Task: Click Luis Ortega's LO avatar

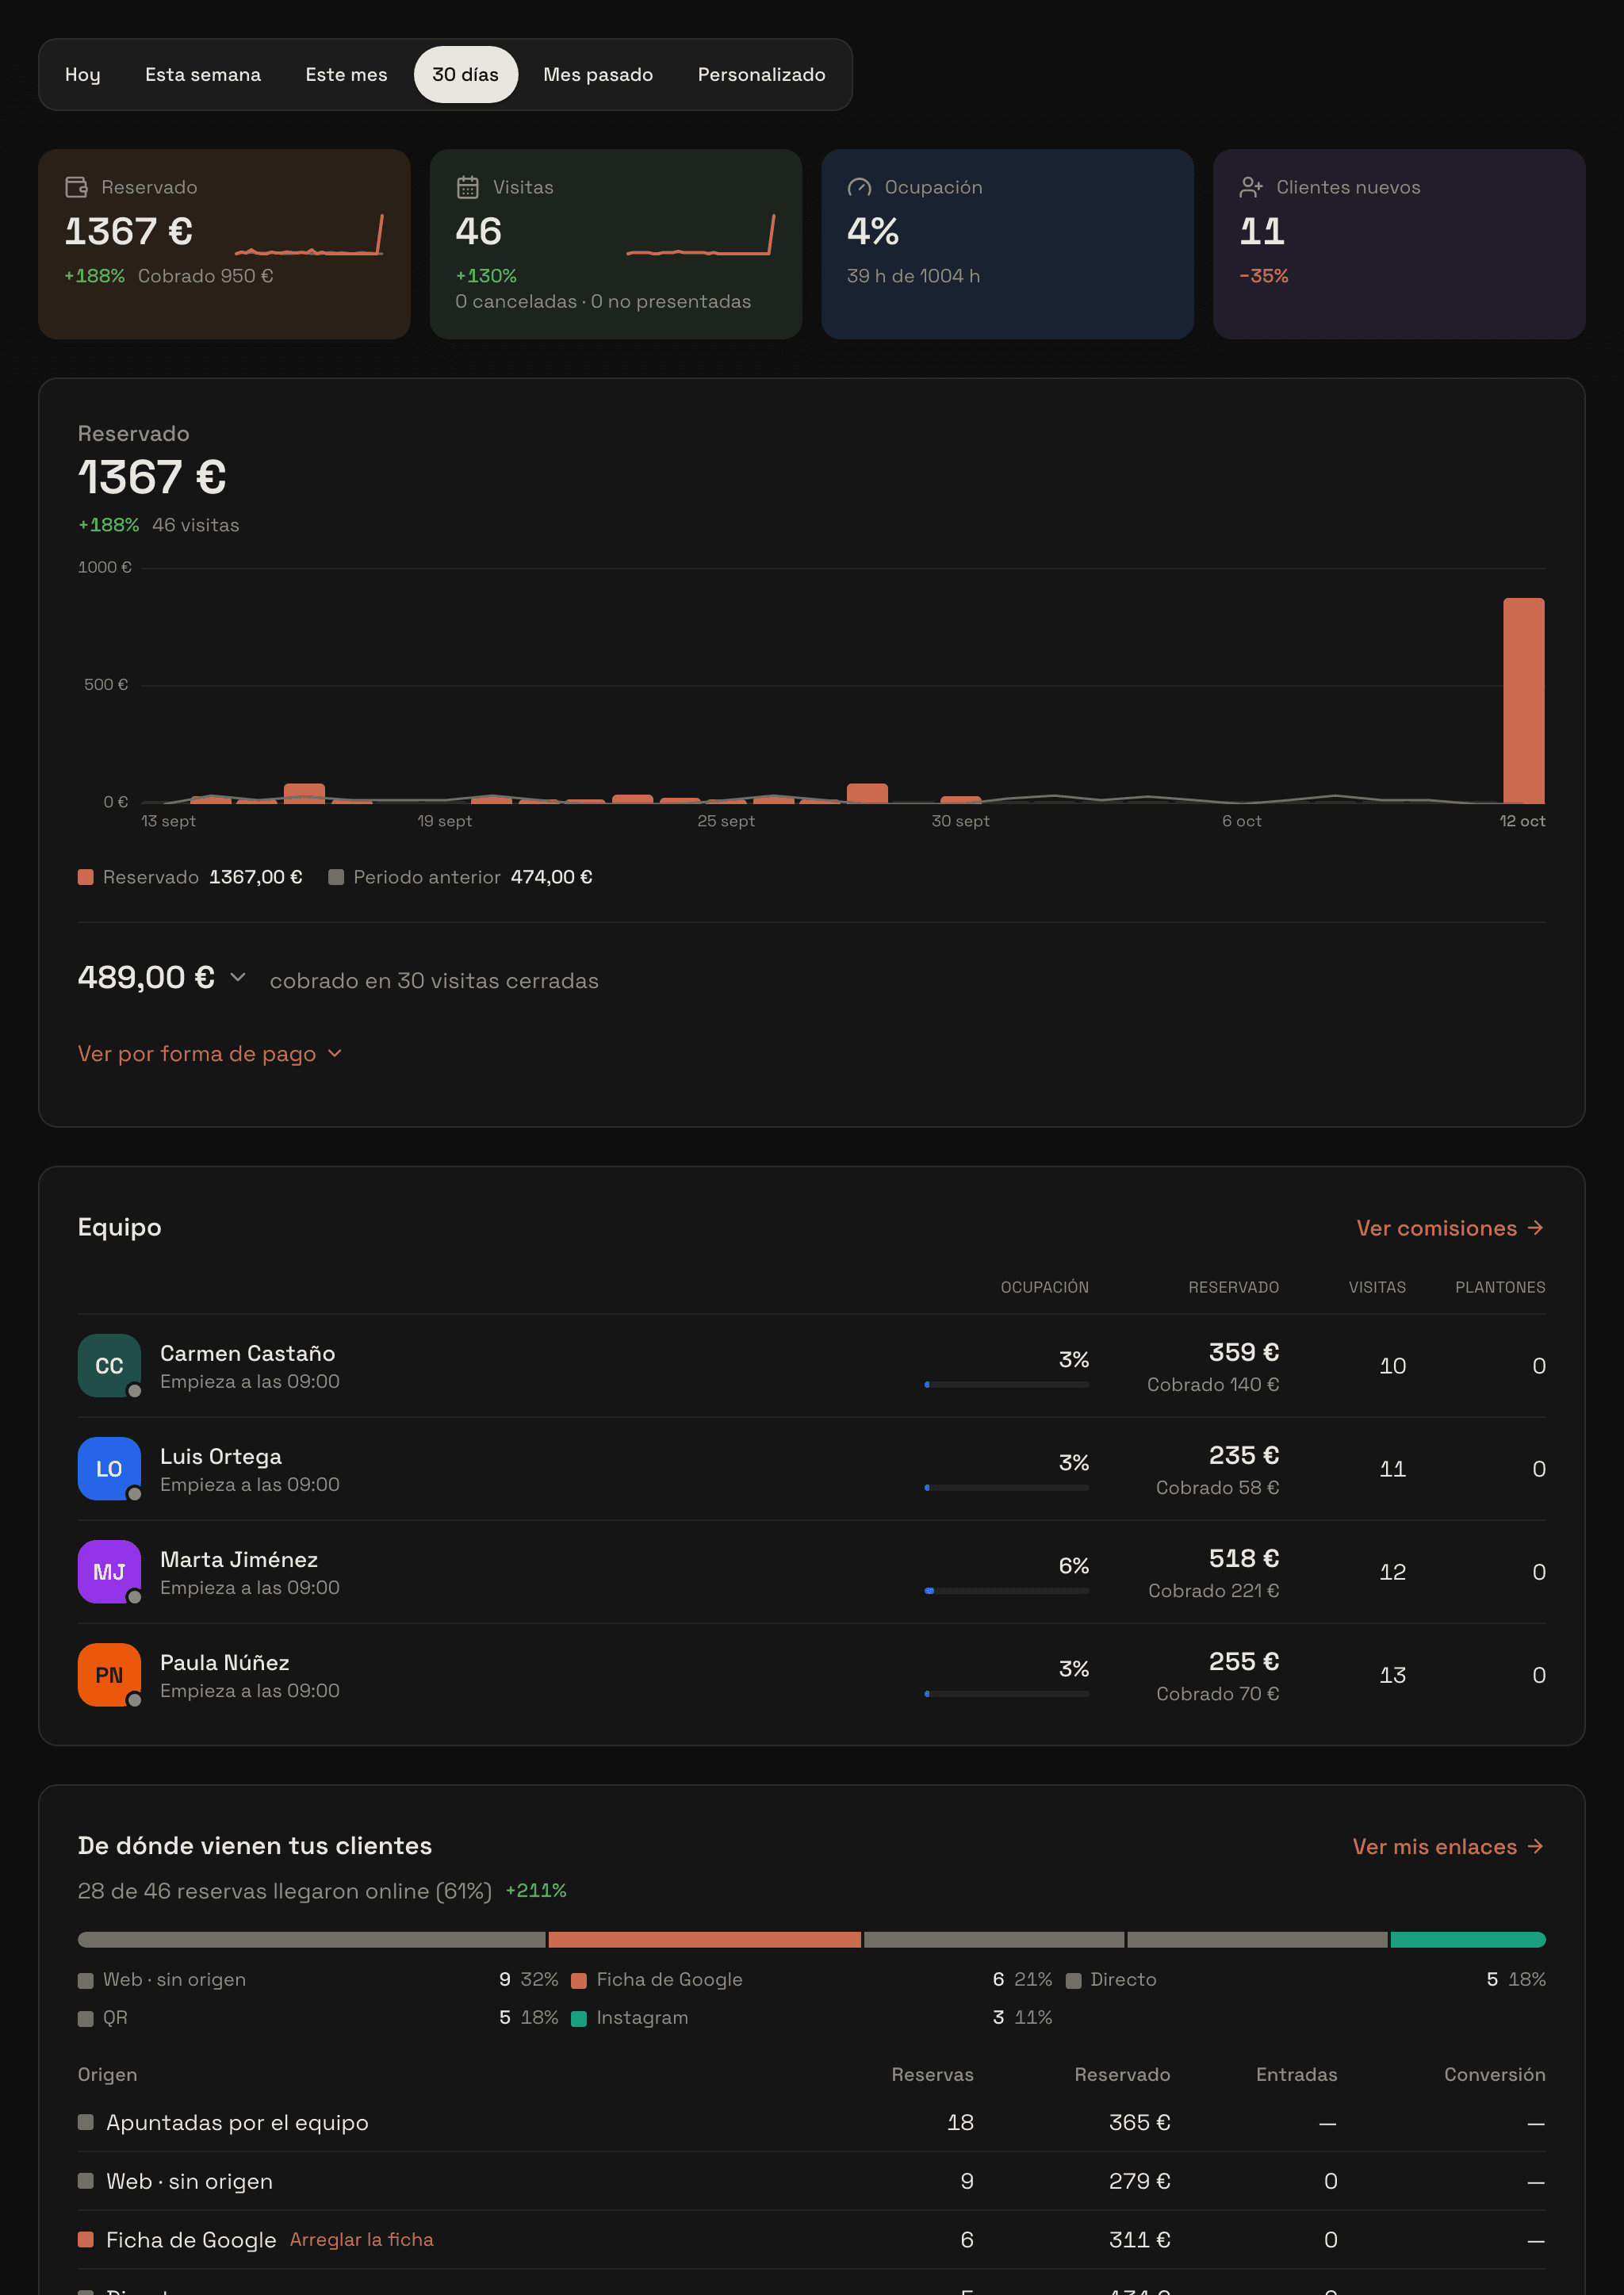Action: [x=109, y=1468]
